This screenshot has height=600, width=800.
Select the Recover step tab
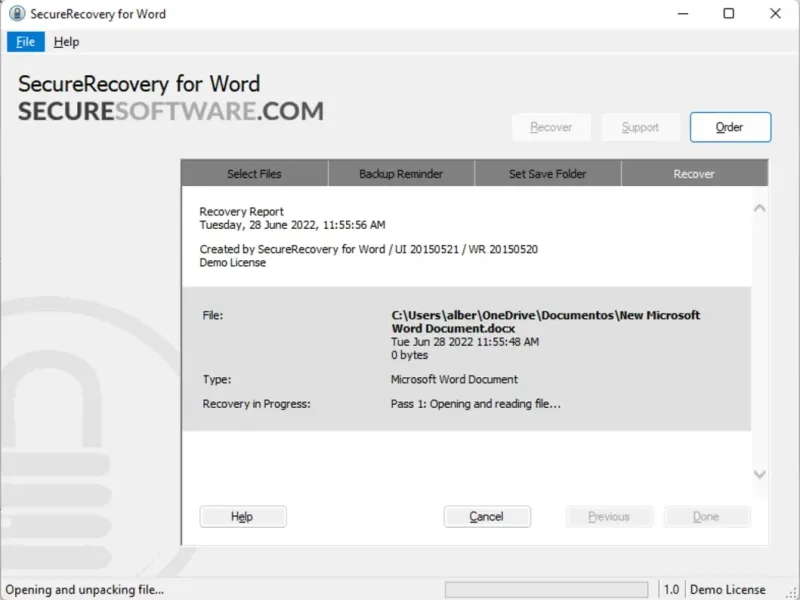point(694,173)
